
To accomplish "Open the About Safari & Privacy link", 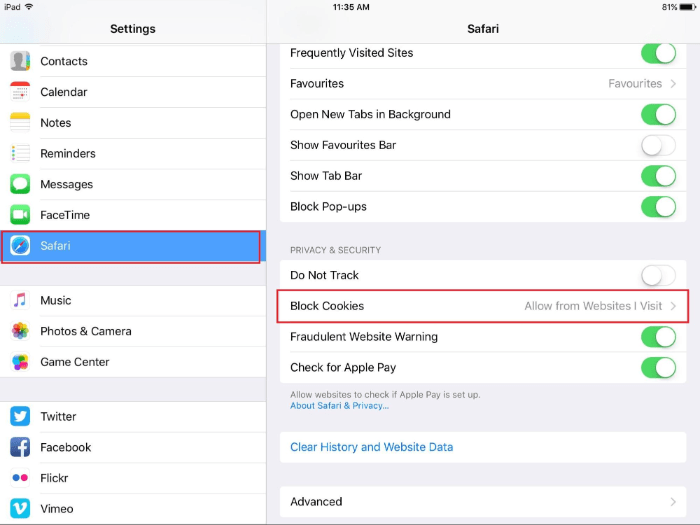I will click(x=339, y=405).
